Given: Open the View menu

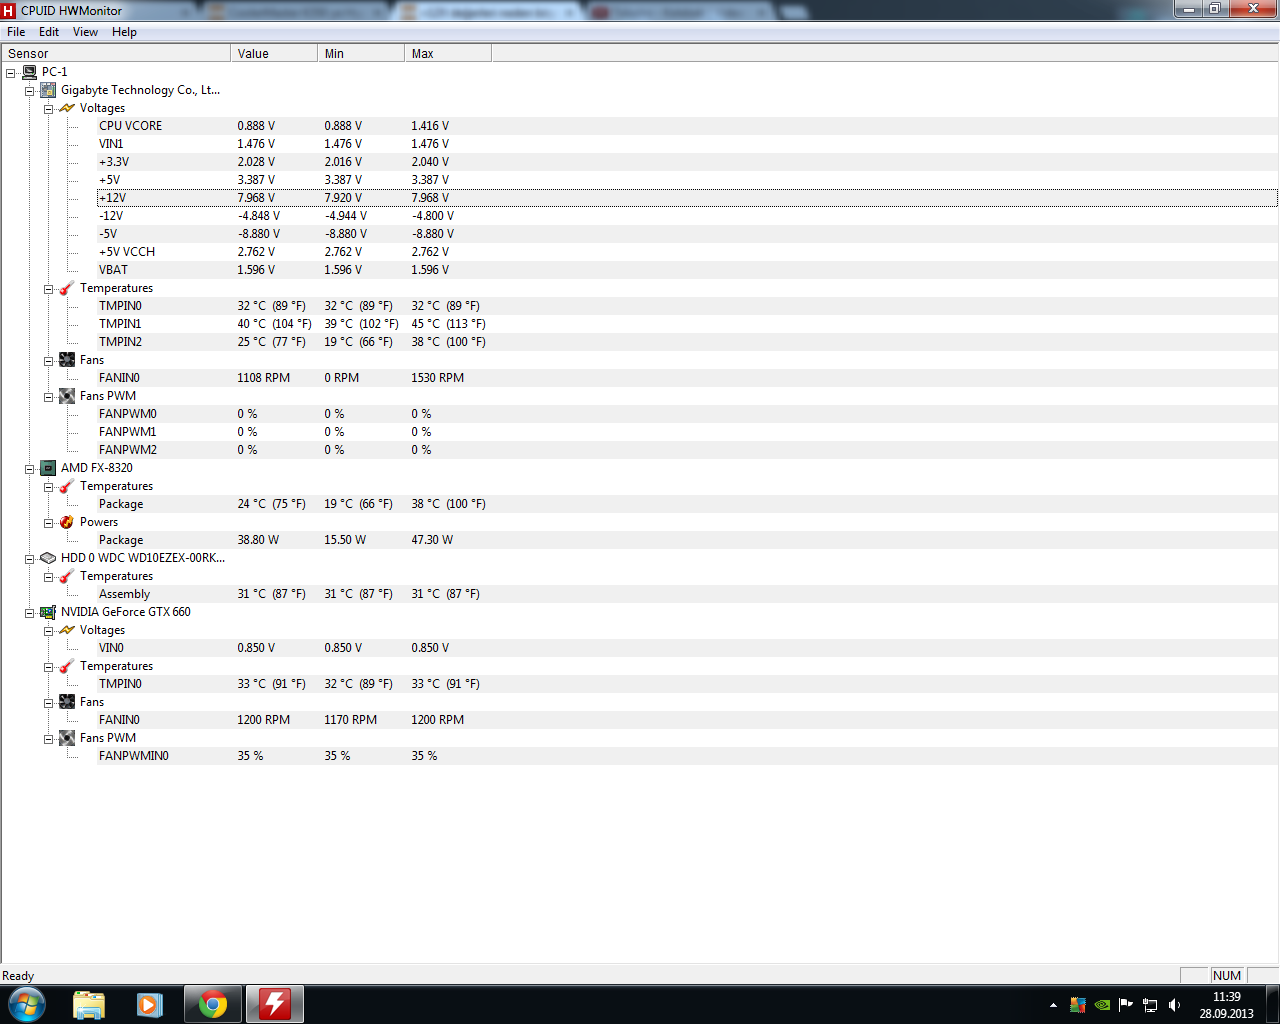Looking at the screenshot, I should 85,32.
